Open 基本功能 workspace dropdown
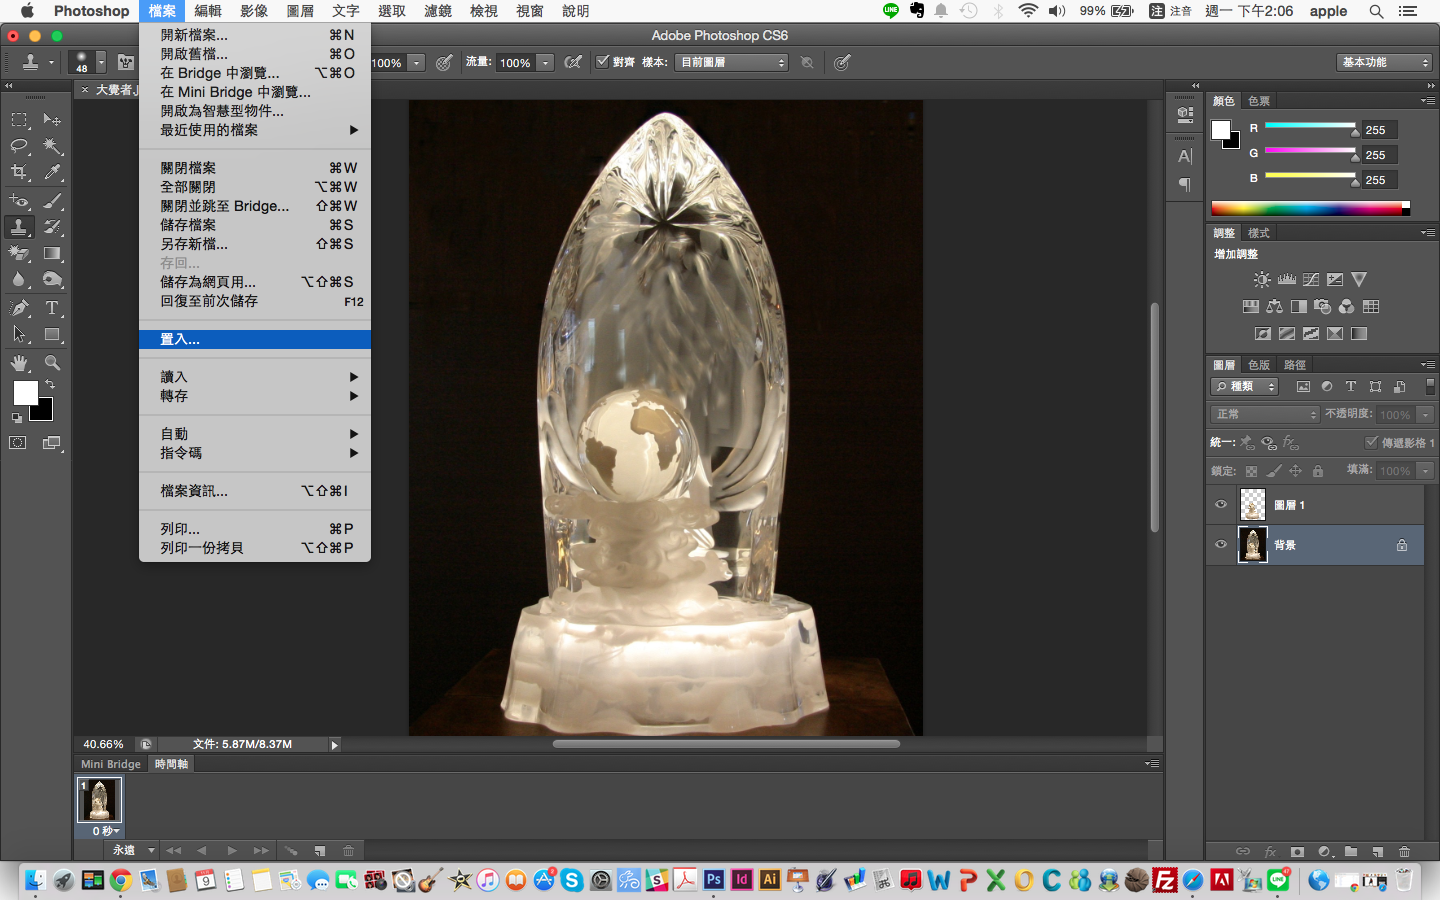This screenshot has height=900, width=1440. click(1385, 62)
